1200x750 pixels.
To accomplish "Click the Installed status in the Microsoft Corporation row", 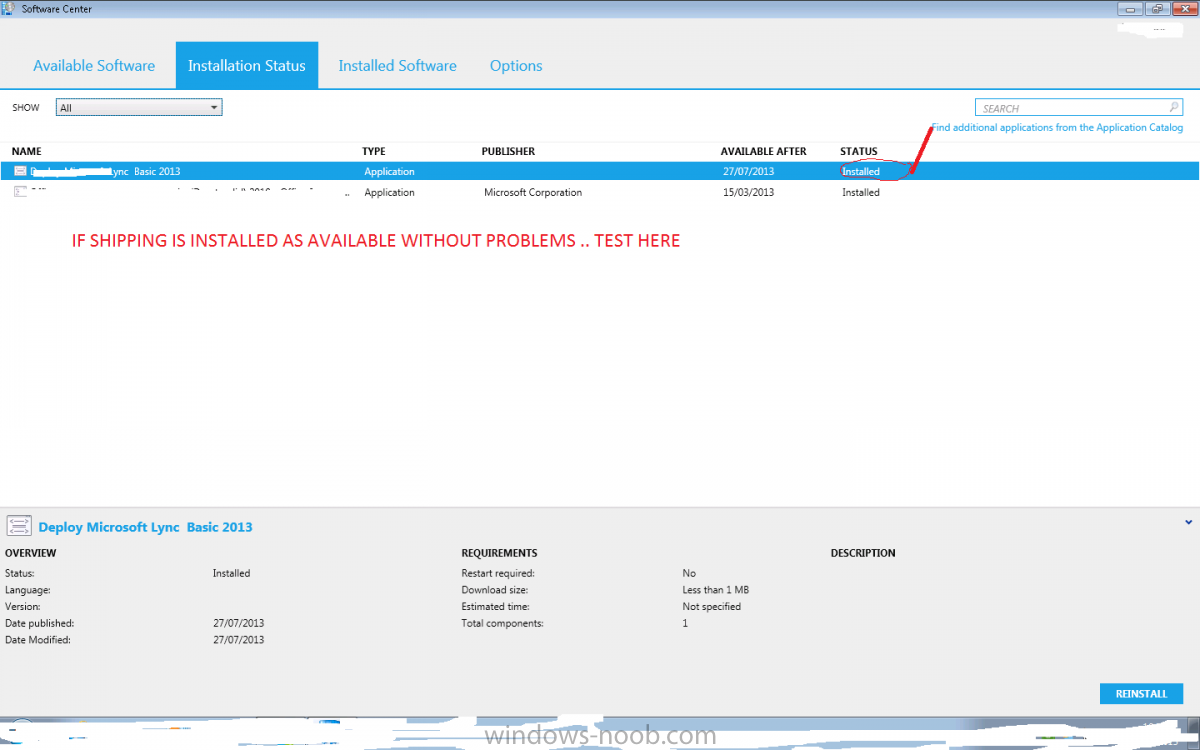I will [x=861, y=192].
